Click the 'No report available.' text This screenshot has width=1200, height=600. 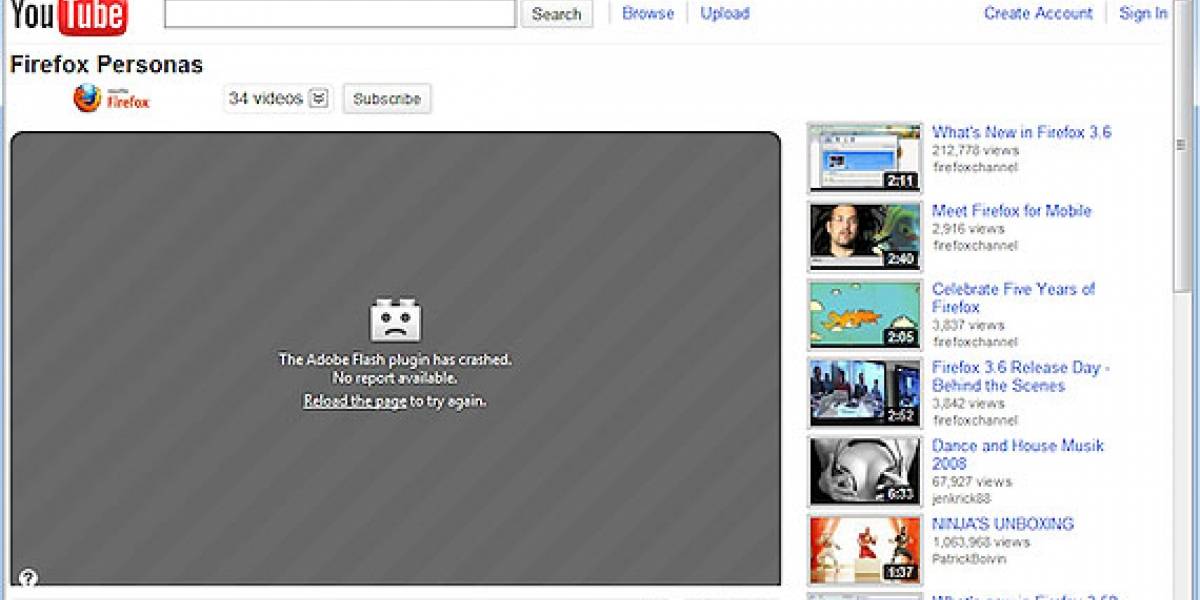point(395,378)
